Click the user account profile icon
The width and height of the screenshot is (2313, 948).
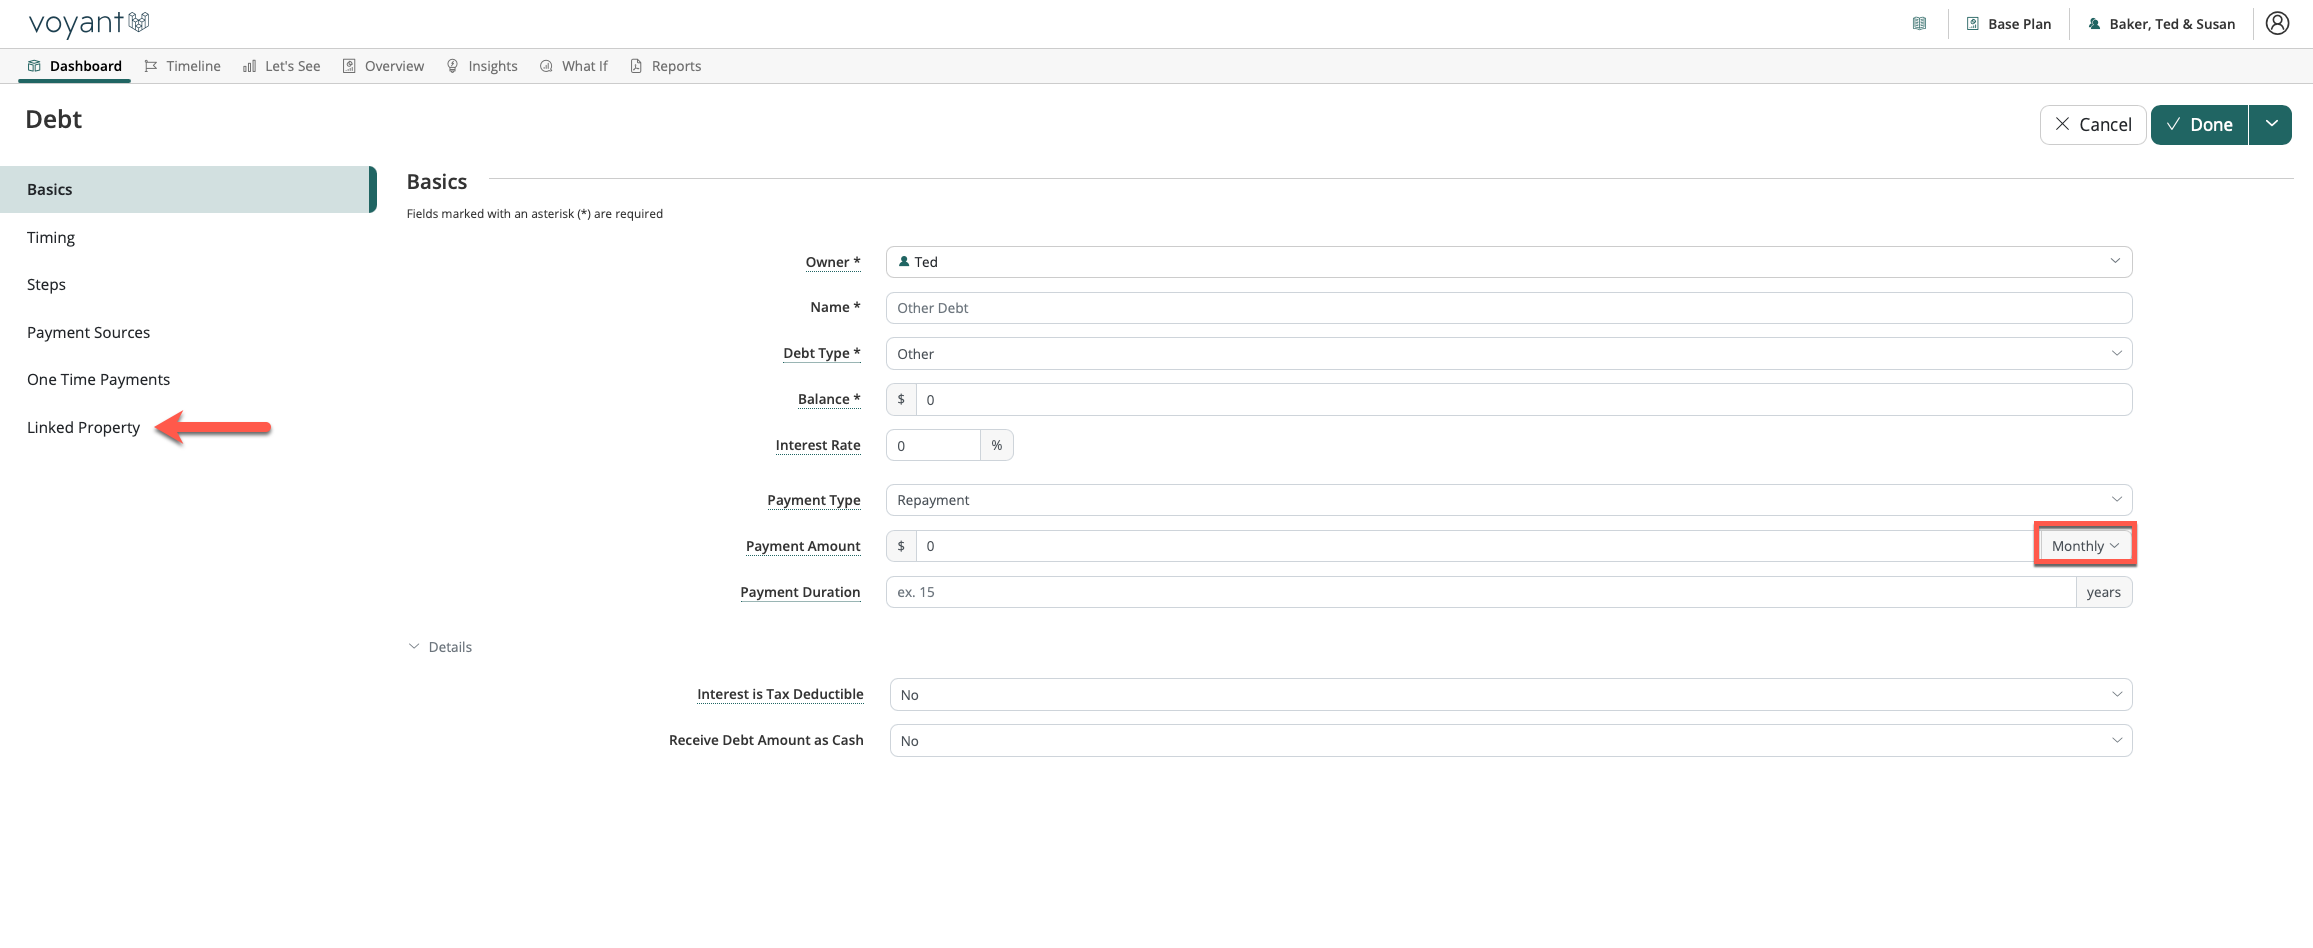tap(2277, 23)
